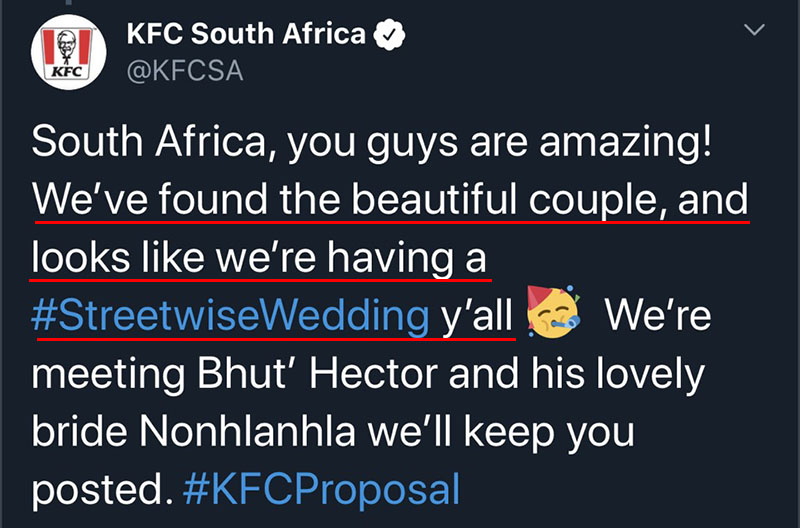This screenshot has height=528, width=800.
Task: Click the line "South Africa, you guys are amazing!"
Action: pos(371,143)
